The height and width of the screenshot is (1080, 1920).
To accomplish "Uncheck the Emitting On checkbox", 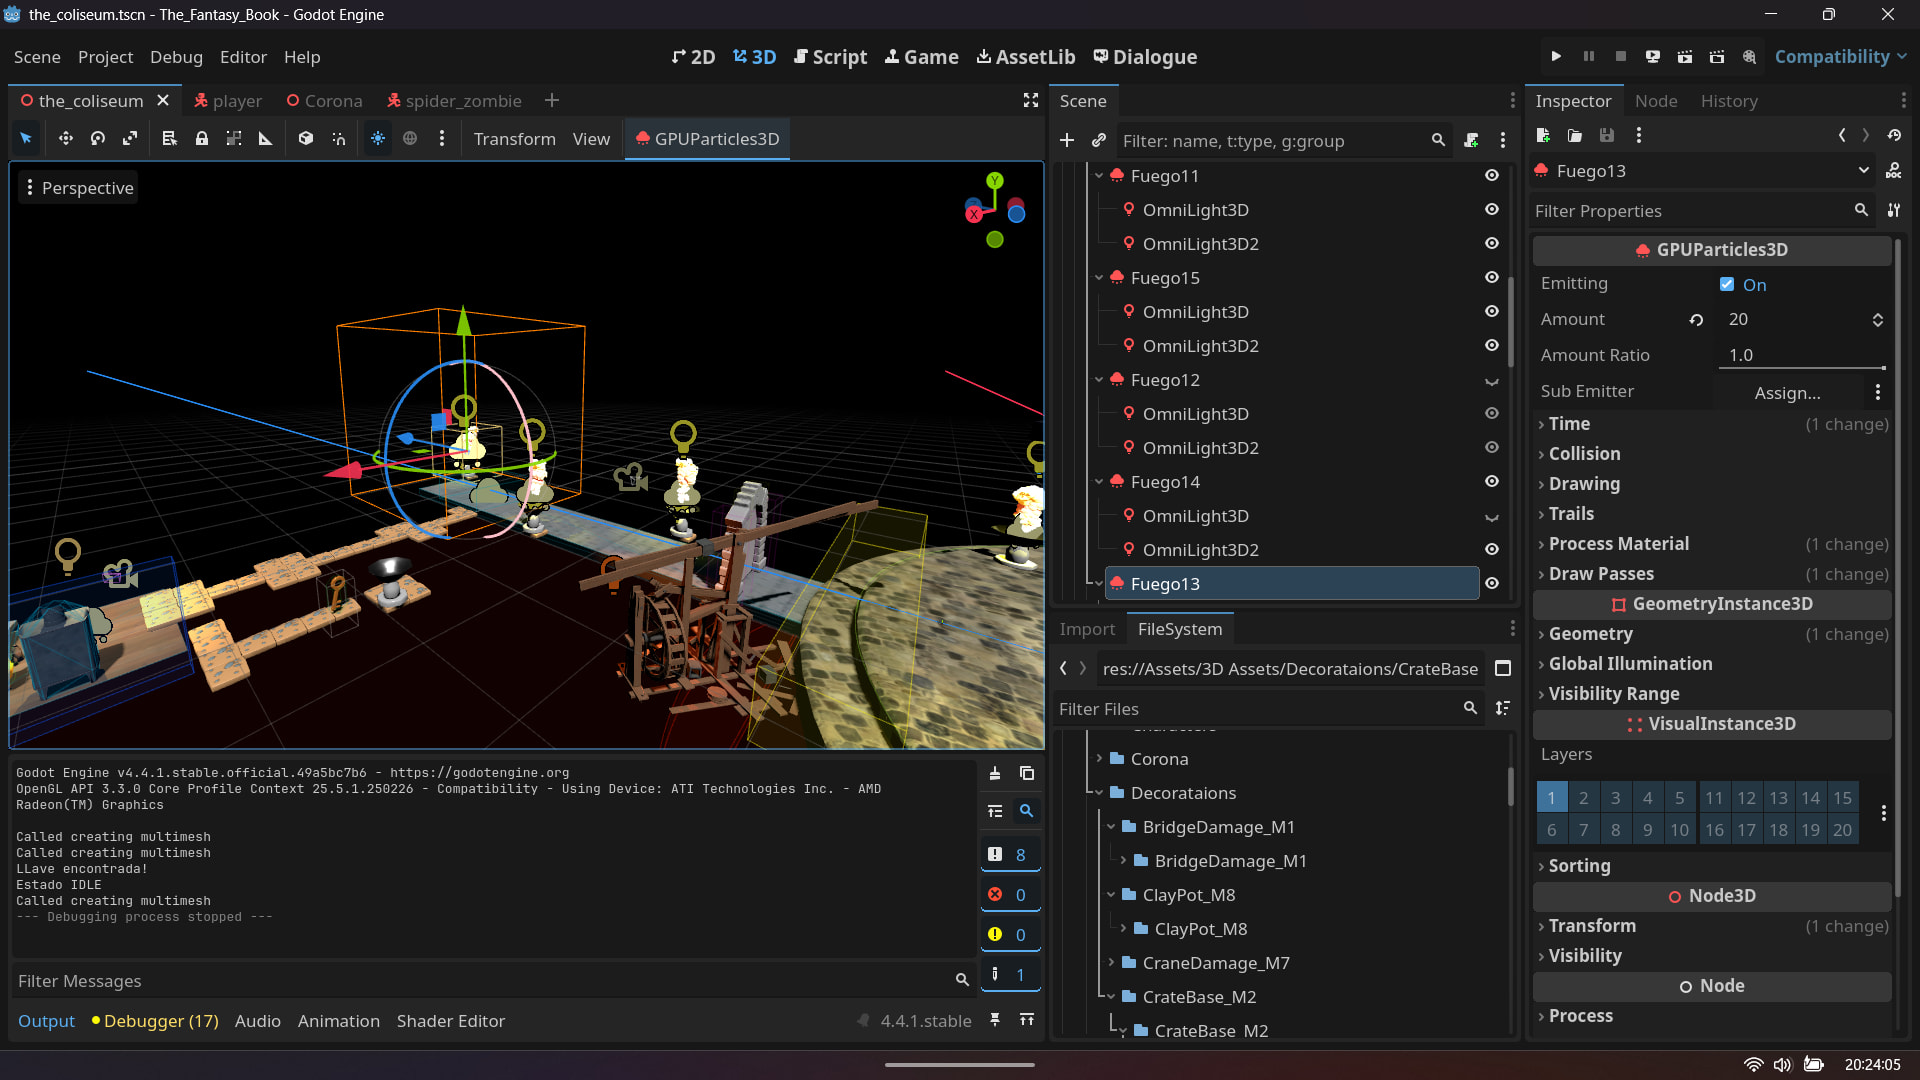I will pyautogui.click(x=1727, y=284).
